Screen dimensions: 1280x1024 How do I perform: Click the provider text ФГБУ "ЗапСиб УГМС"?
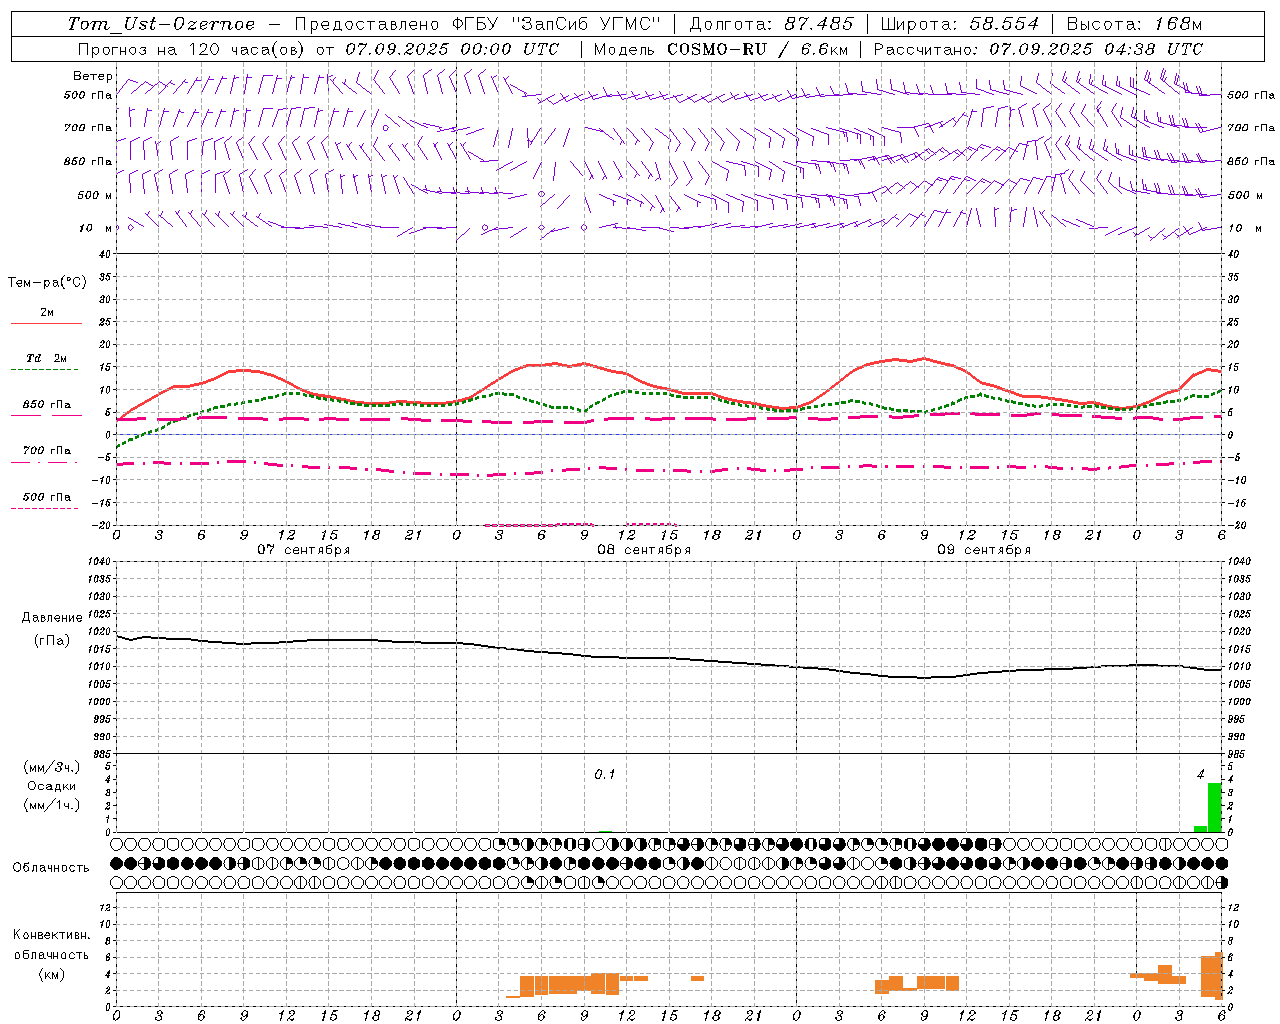(x=557, y=24)
